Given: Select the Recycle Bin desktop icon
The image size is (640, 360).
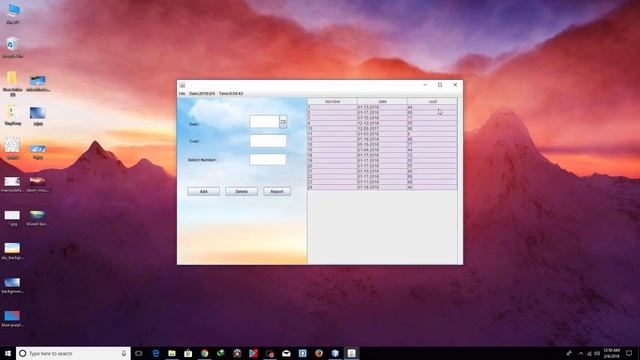Looking at the screenshot, I should coord(13,47).
